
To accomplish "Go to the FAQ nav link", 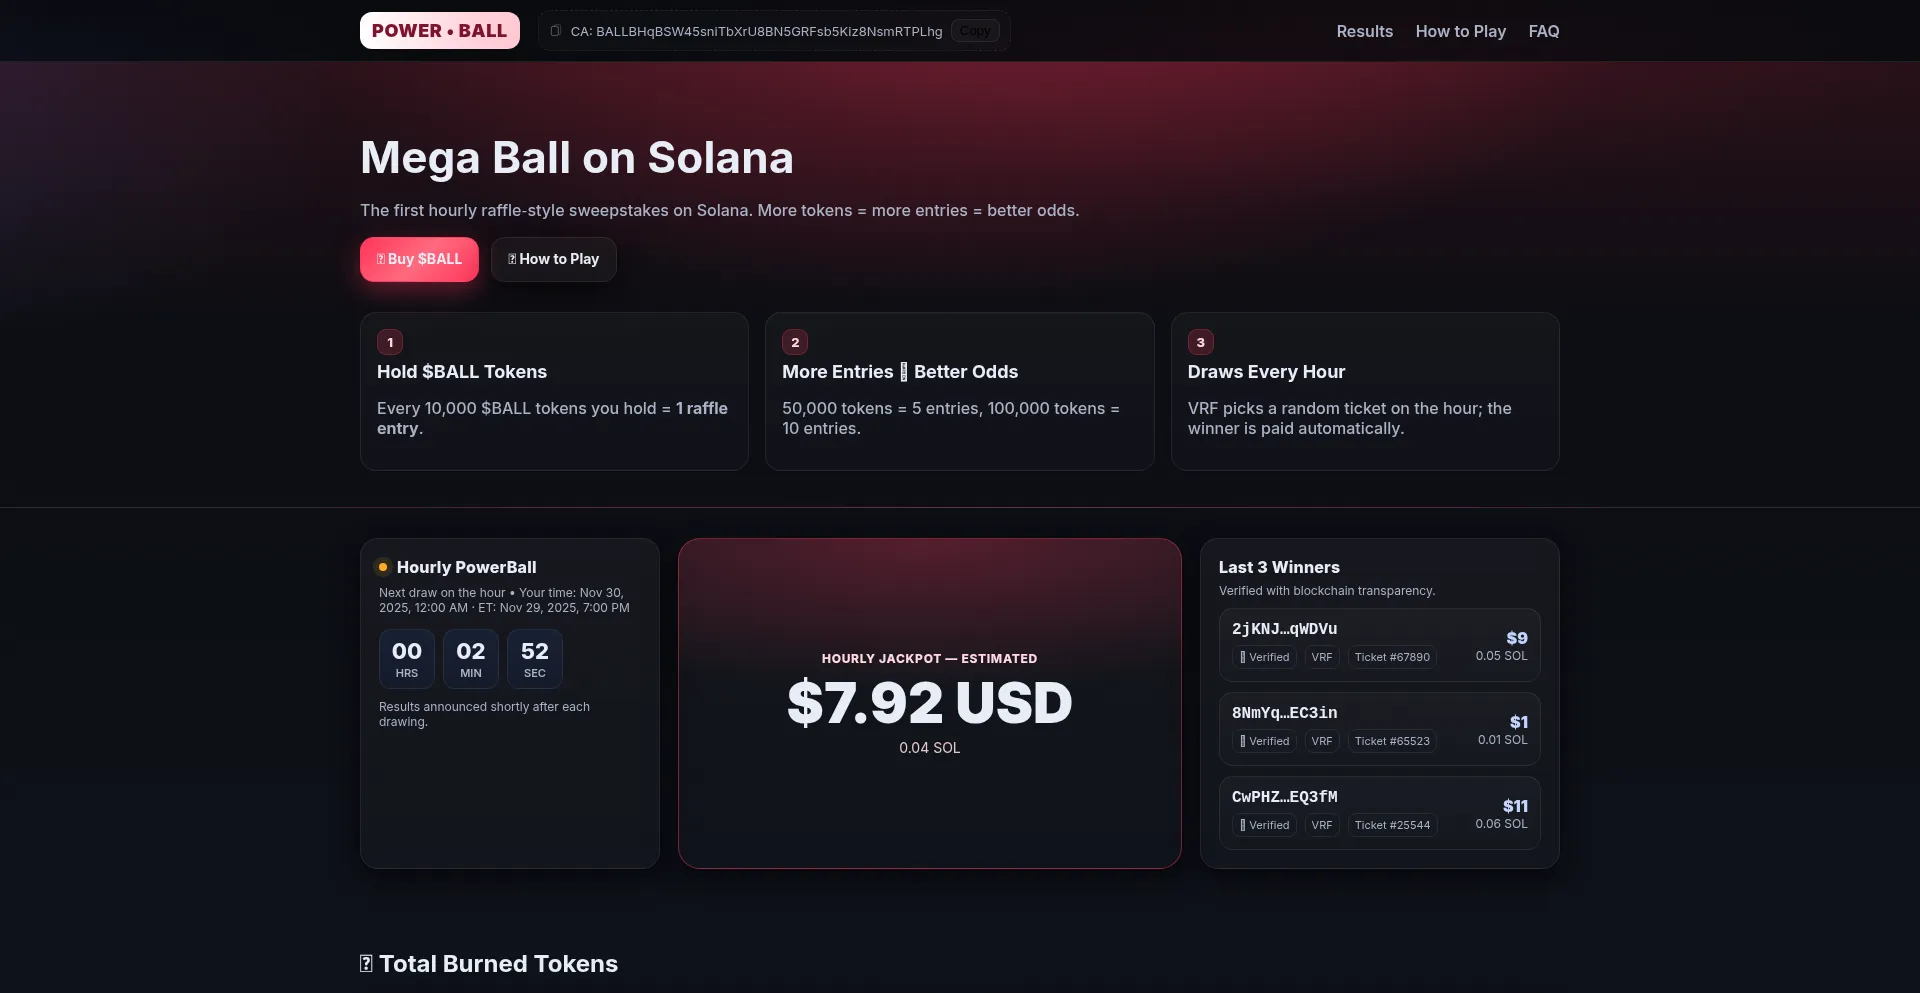I will tap(1543, 31).
